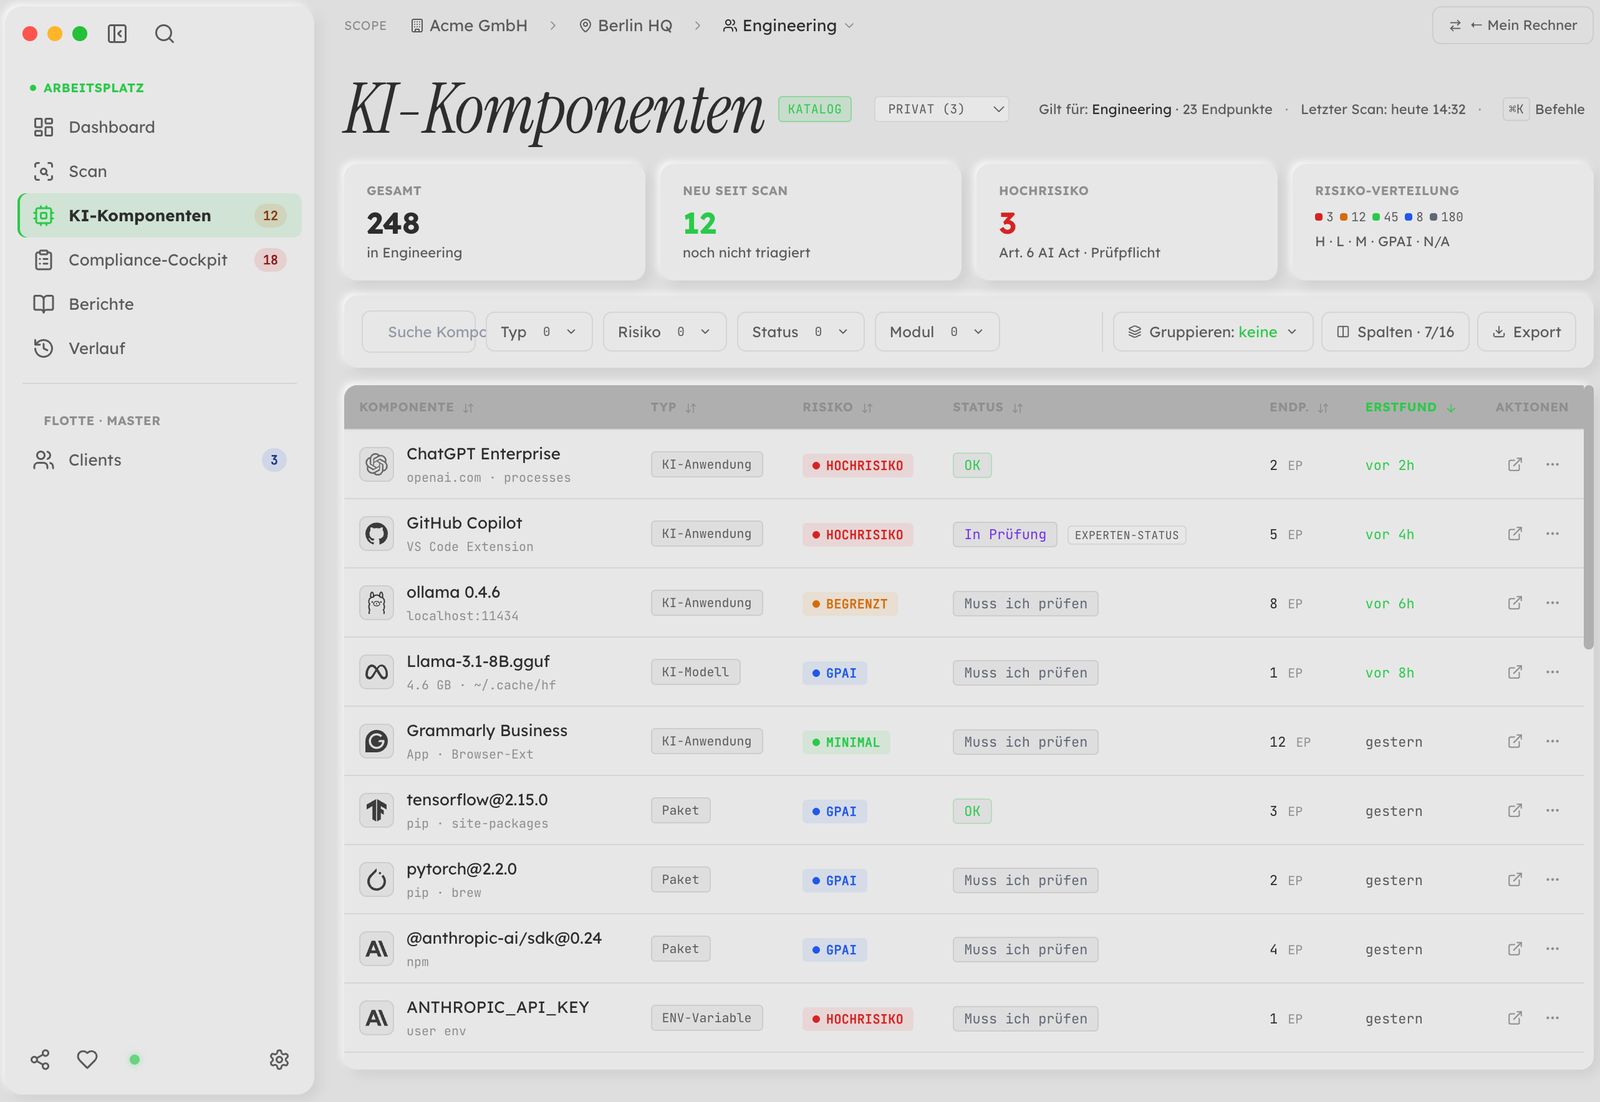Open Spalten 7/16 column settings
Screen dimensions: 1600x1102
coord(1395,332)
